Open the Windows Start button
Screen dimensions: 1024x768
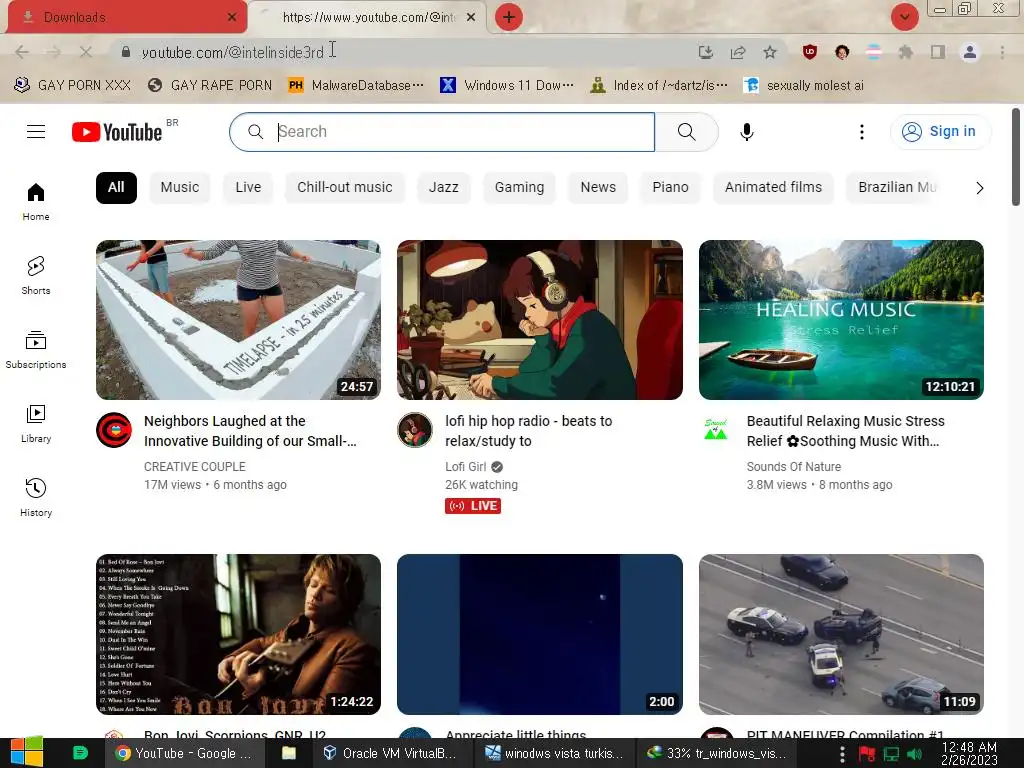pos(27,753)
